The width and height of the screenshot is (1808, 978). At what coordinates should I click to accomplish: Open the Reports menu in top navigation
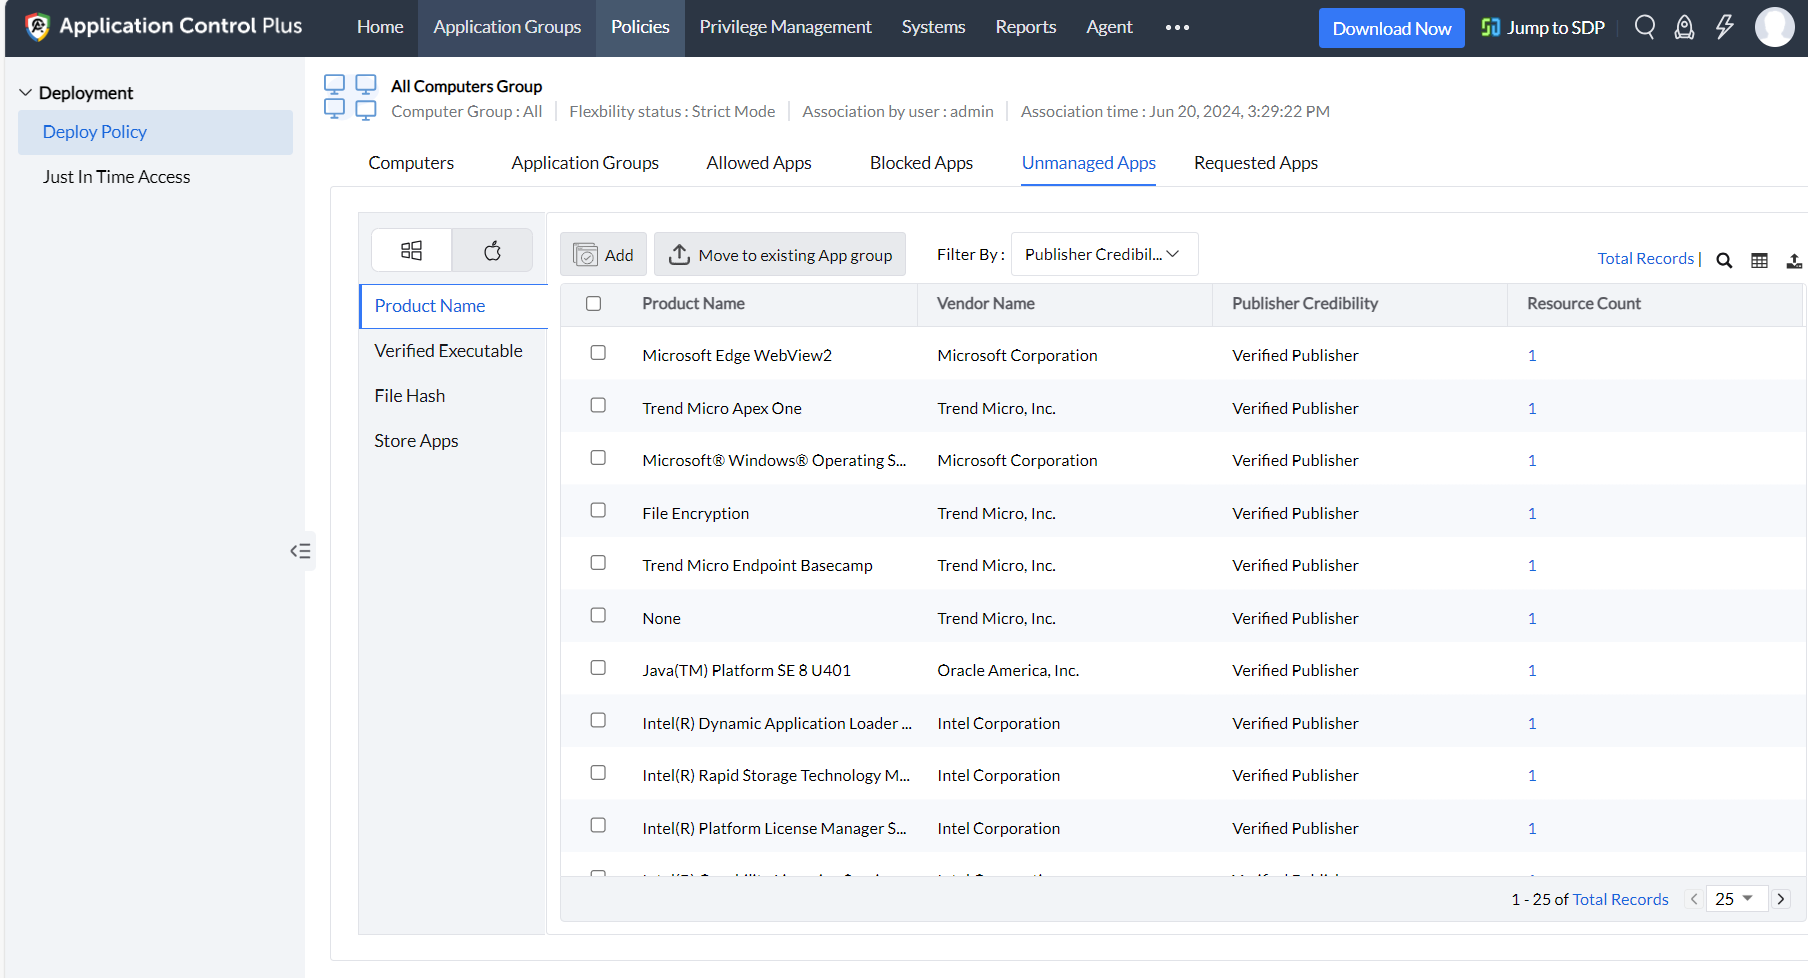coord(1025,27)
